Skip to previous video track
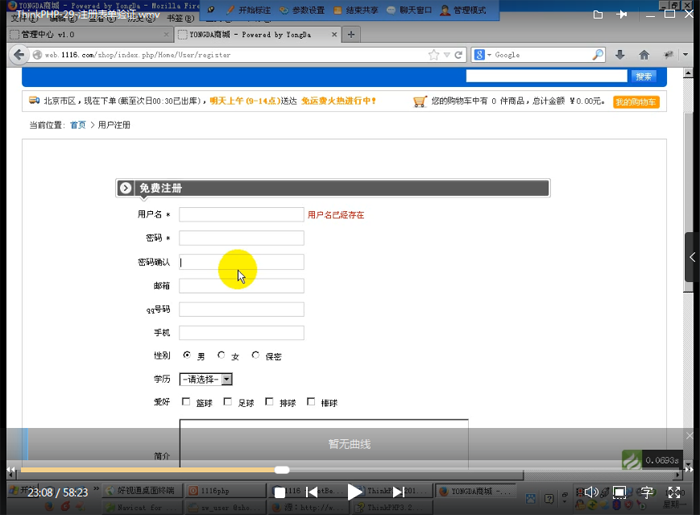700x515 pixels. 312,492
